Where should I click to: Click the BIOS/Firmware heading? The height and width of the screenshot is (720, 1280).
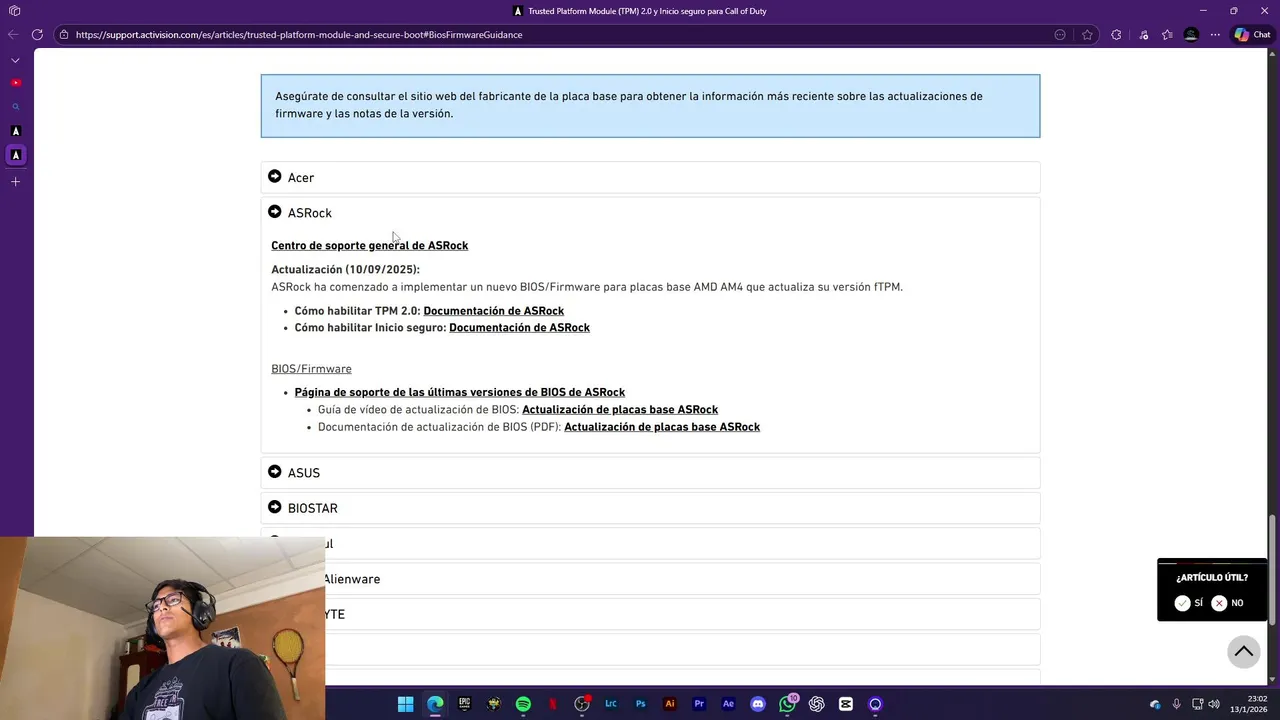(x=311, y=369)
